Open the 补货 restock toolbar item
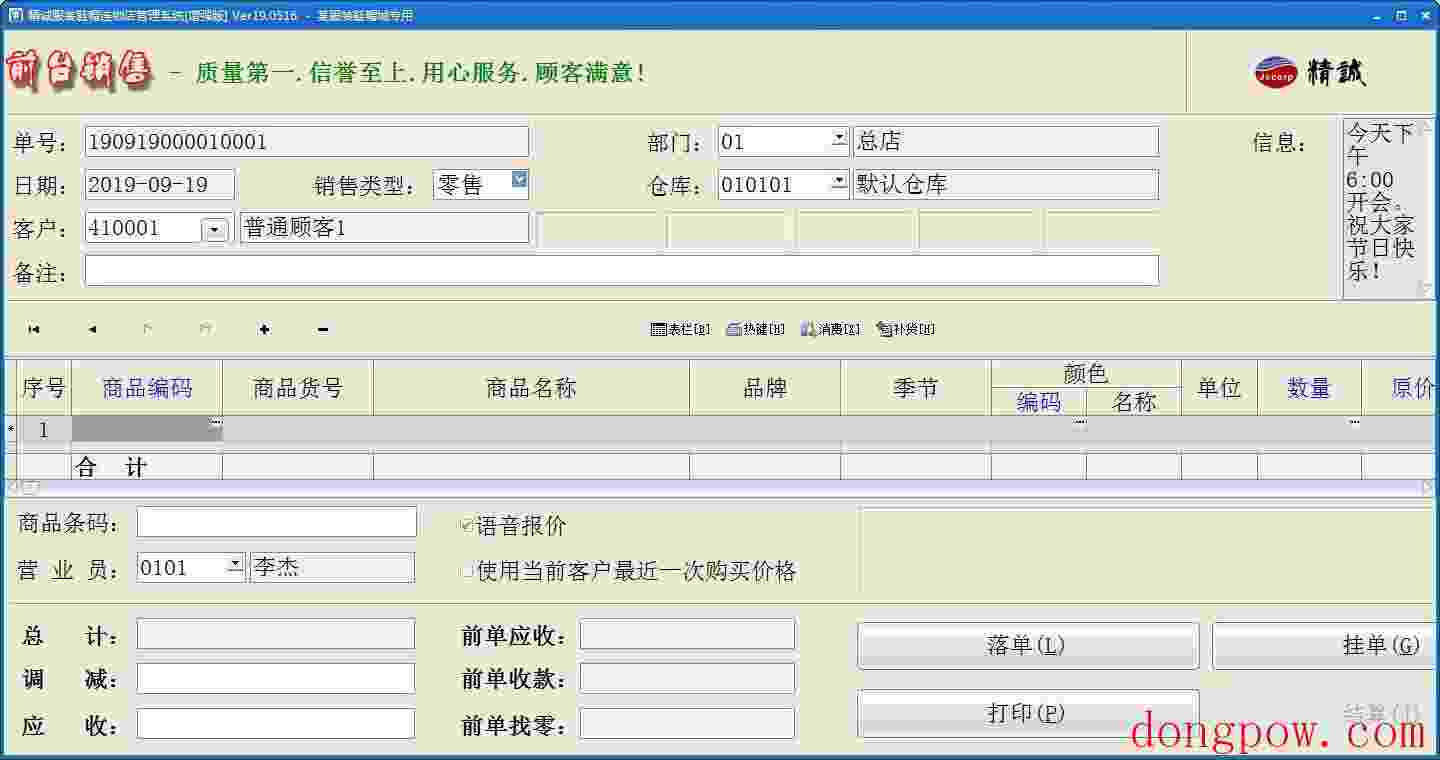This screenshot has width=1440, height=760. click(905, 329)
